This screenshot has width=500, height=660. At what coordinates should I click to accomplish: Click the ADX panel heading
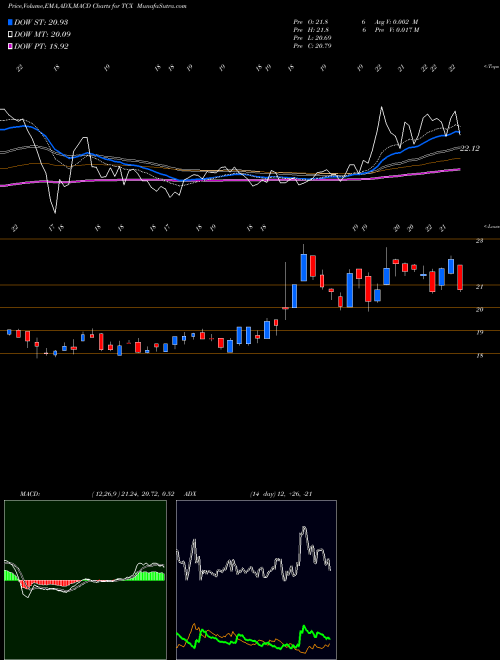coord(190,494)
